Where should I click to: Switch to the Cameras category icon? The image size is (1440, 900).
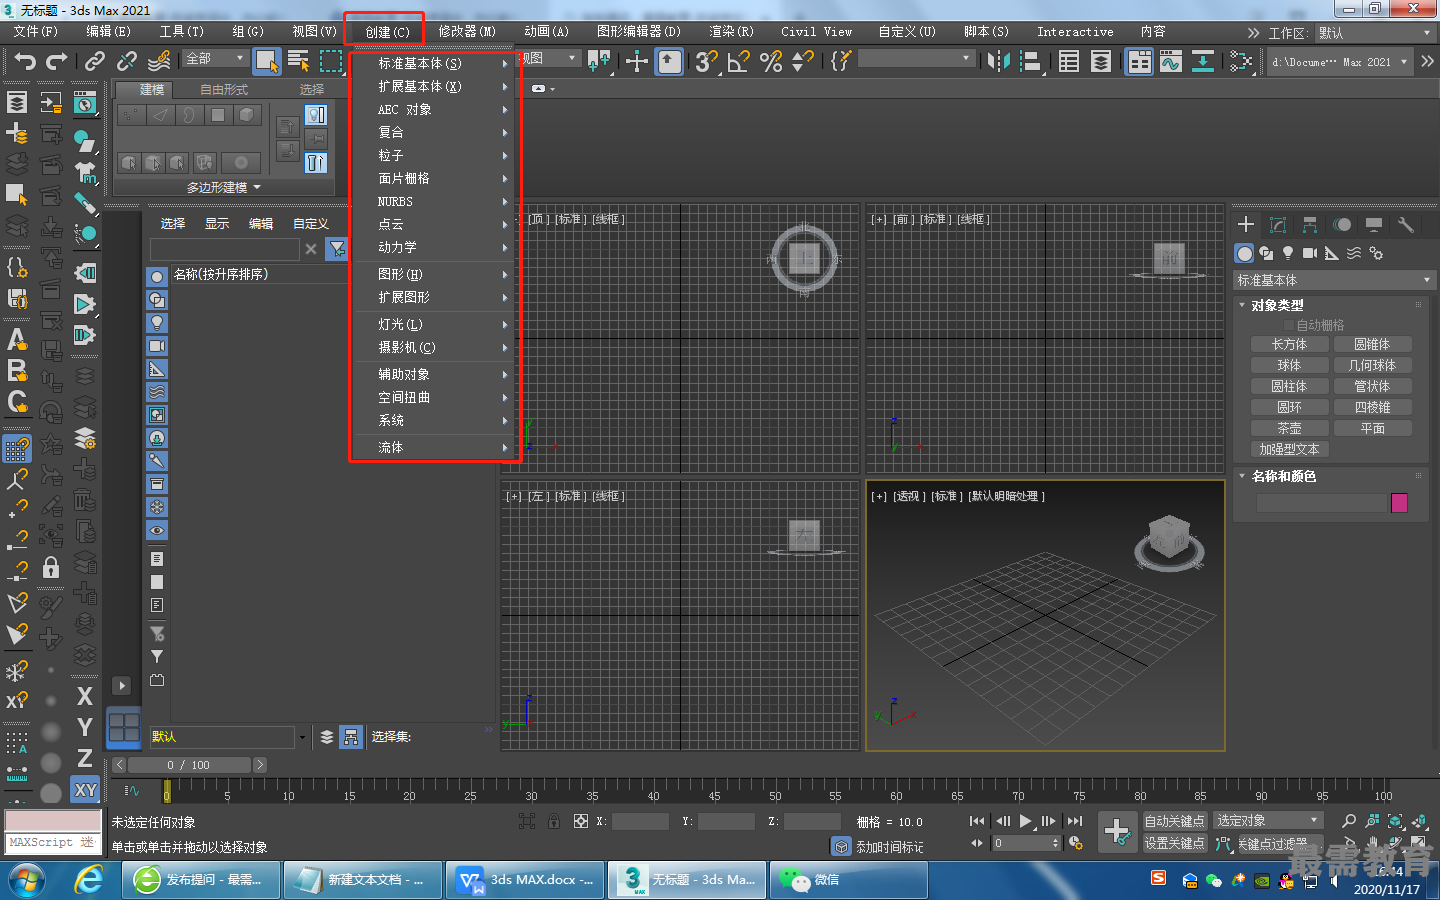[x=1310, y=253]
